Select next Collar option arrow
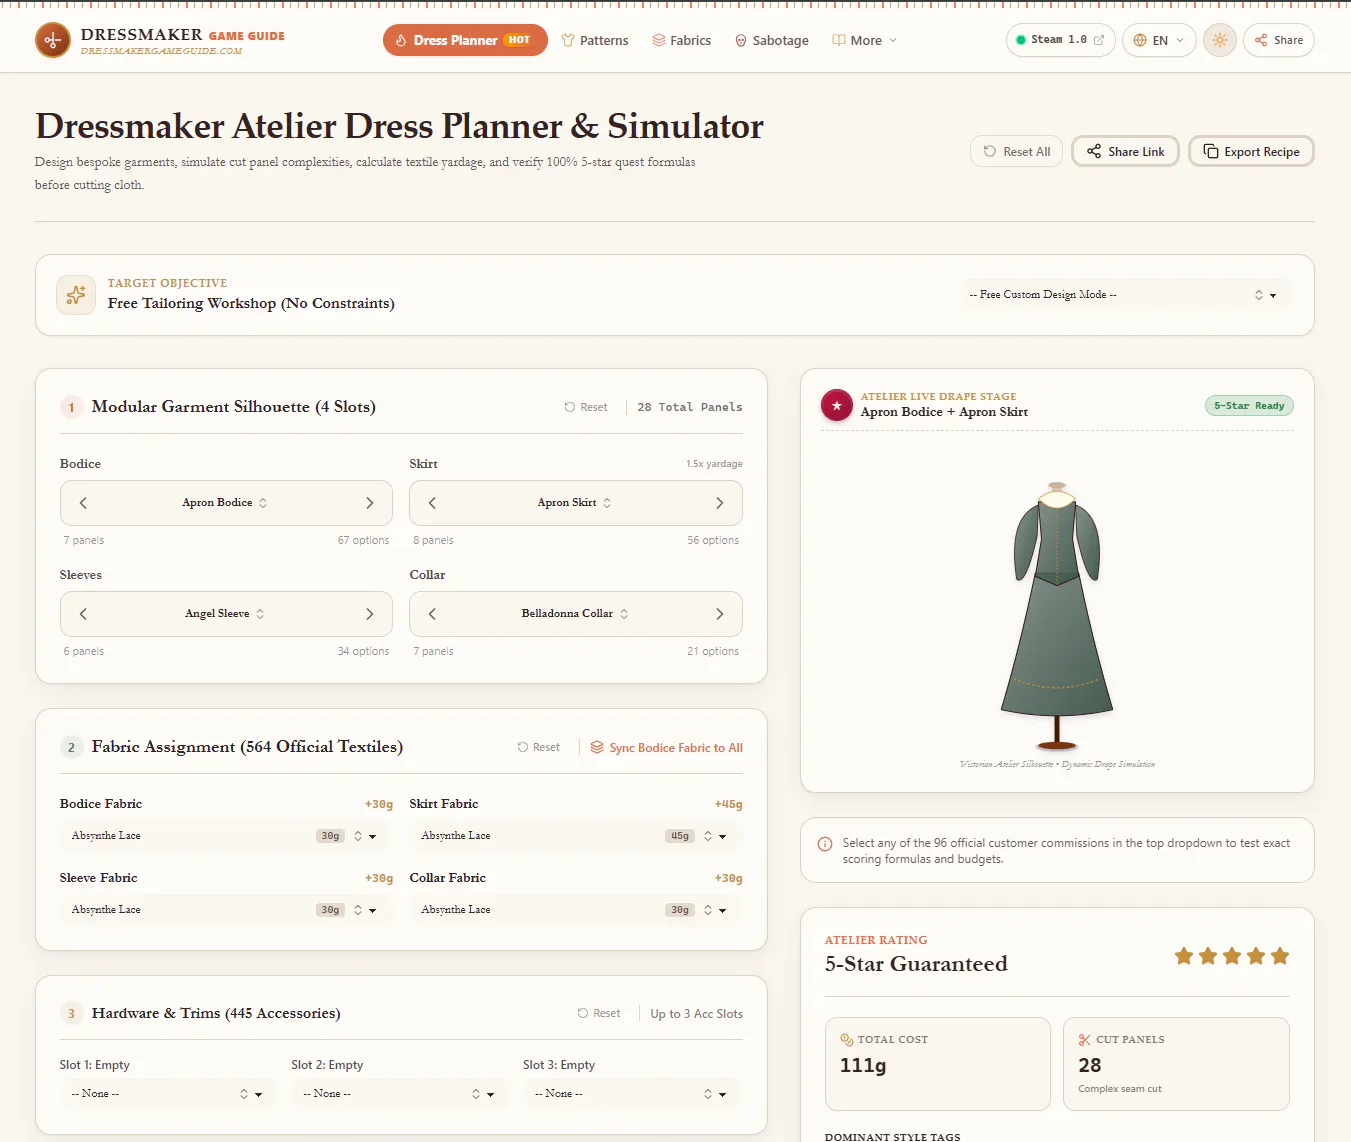 pos(720,614)
